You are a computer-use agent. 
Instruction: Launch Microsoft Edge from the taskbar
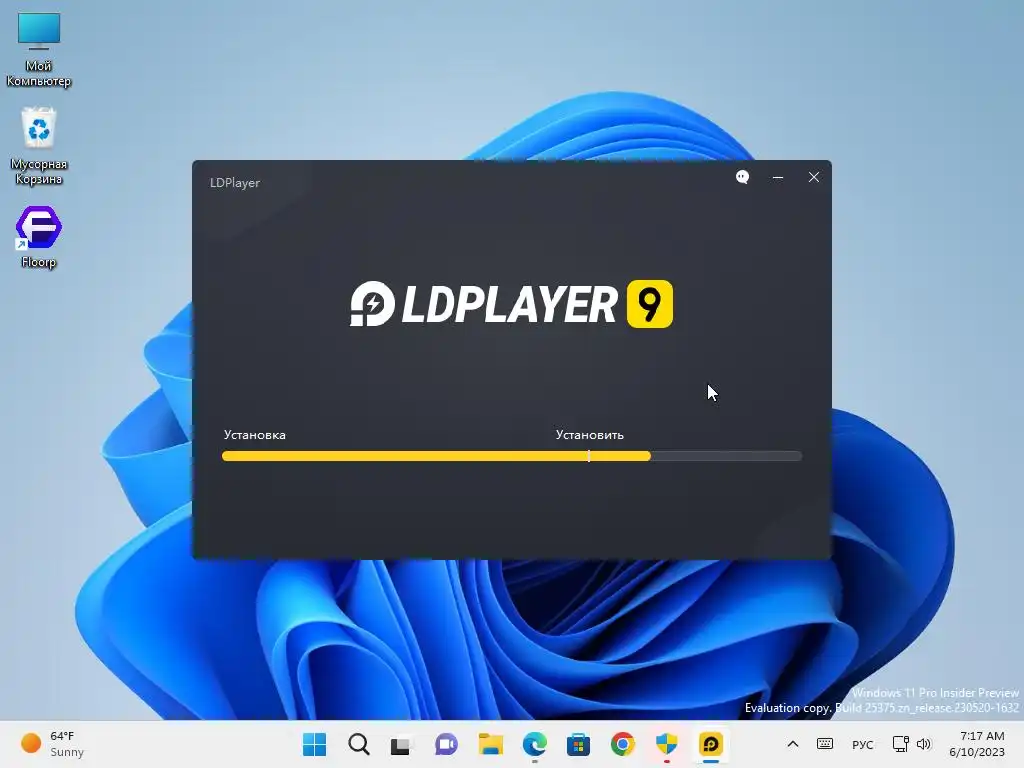click(535, 744)
